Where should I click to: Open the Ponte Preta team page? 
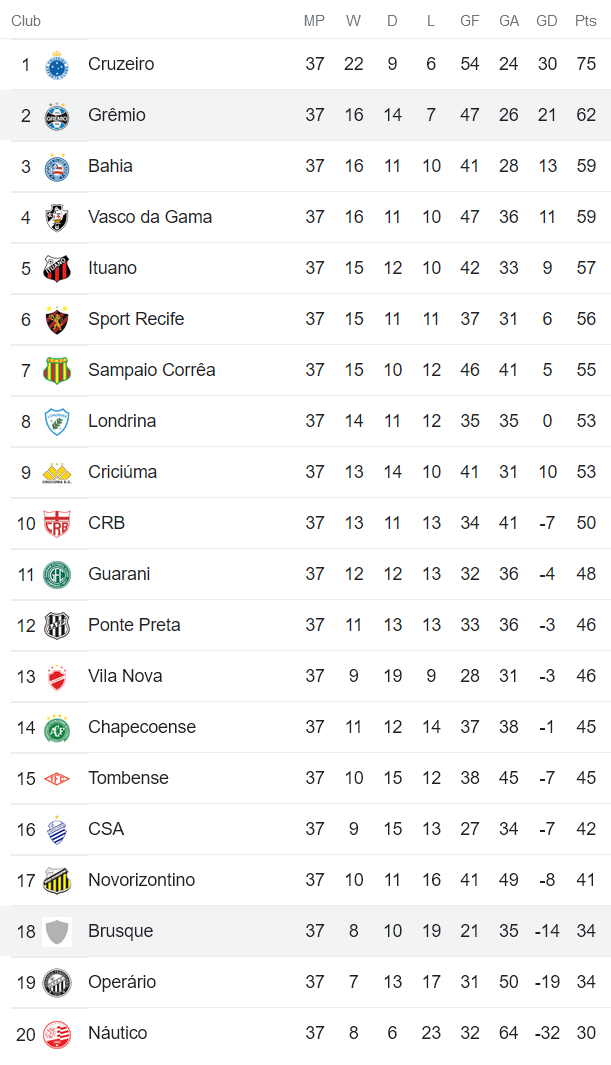134,625
